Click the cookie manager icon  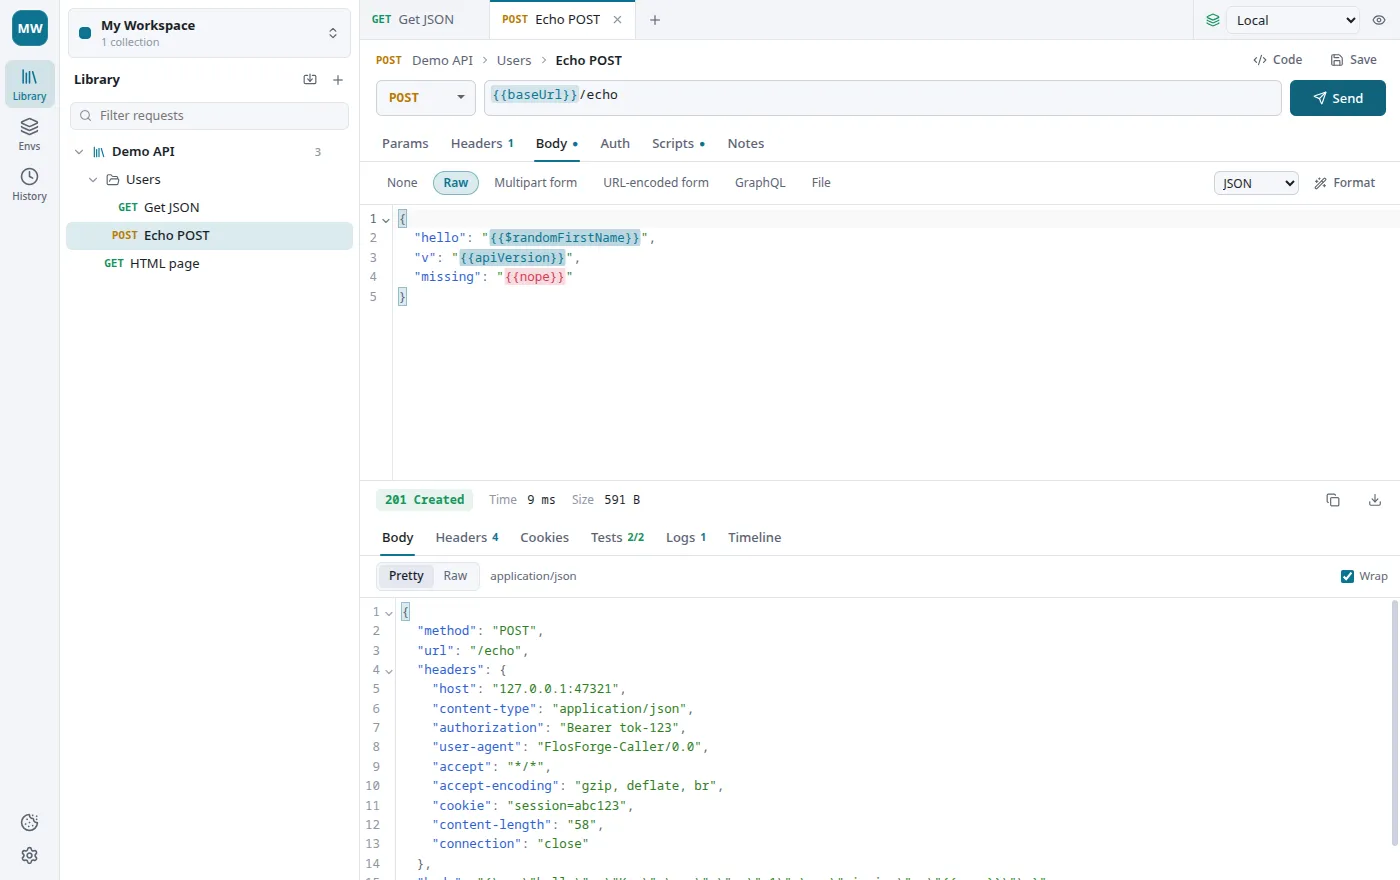pos(30,822)
